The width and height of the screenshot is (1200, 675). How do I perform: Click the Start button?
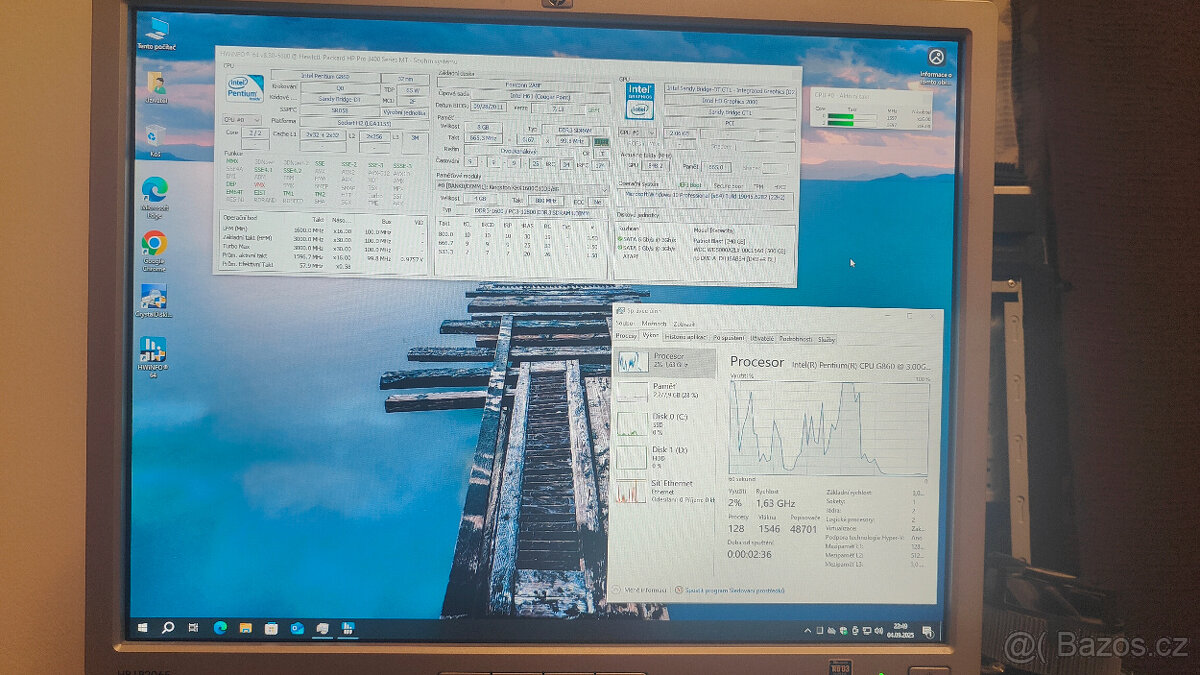pos(142,627)
